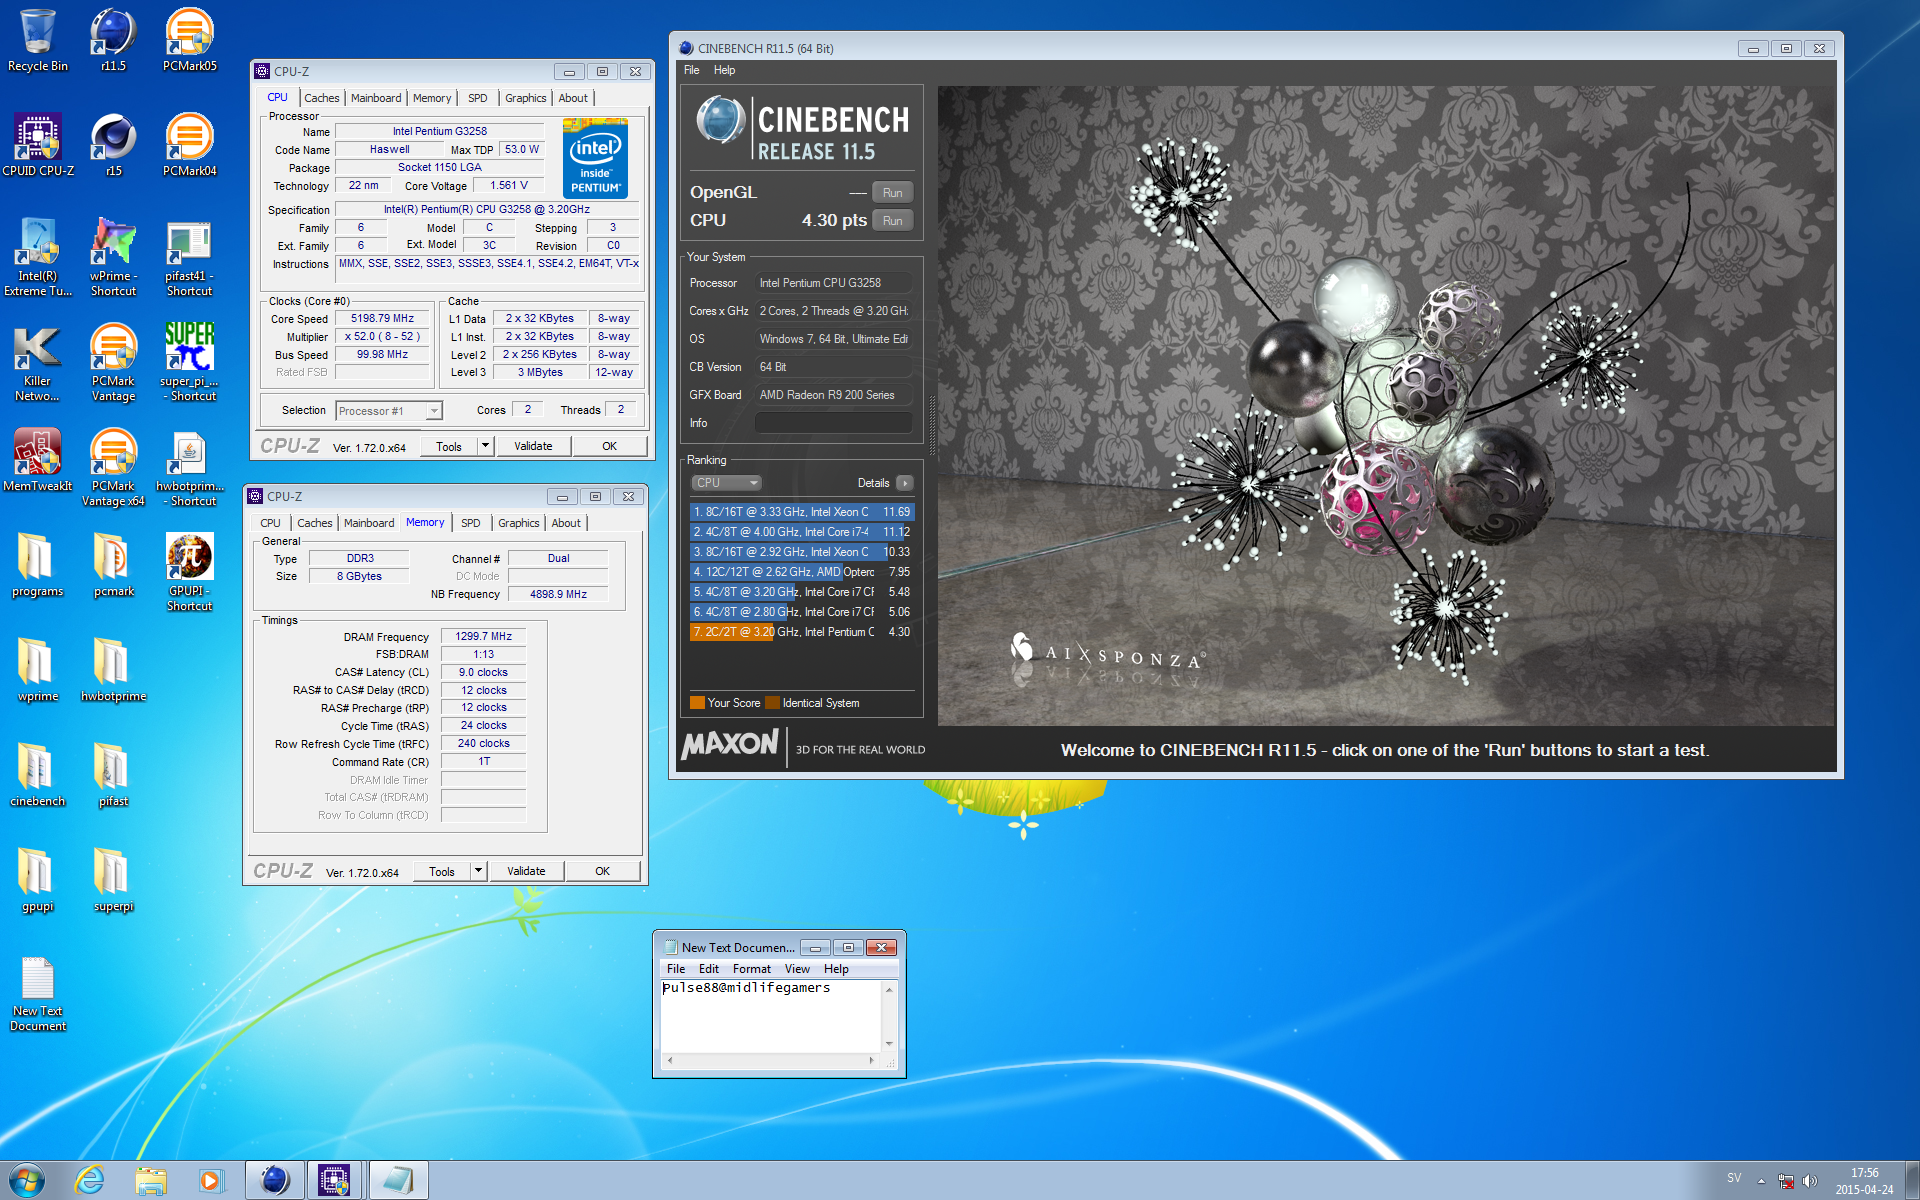Expand the Details arrow in Ranking panel
This screenshot has width=1920, height=1200.
pos(905,483)
